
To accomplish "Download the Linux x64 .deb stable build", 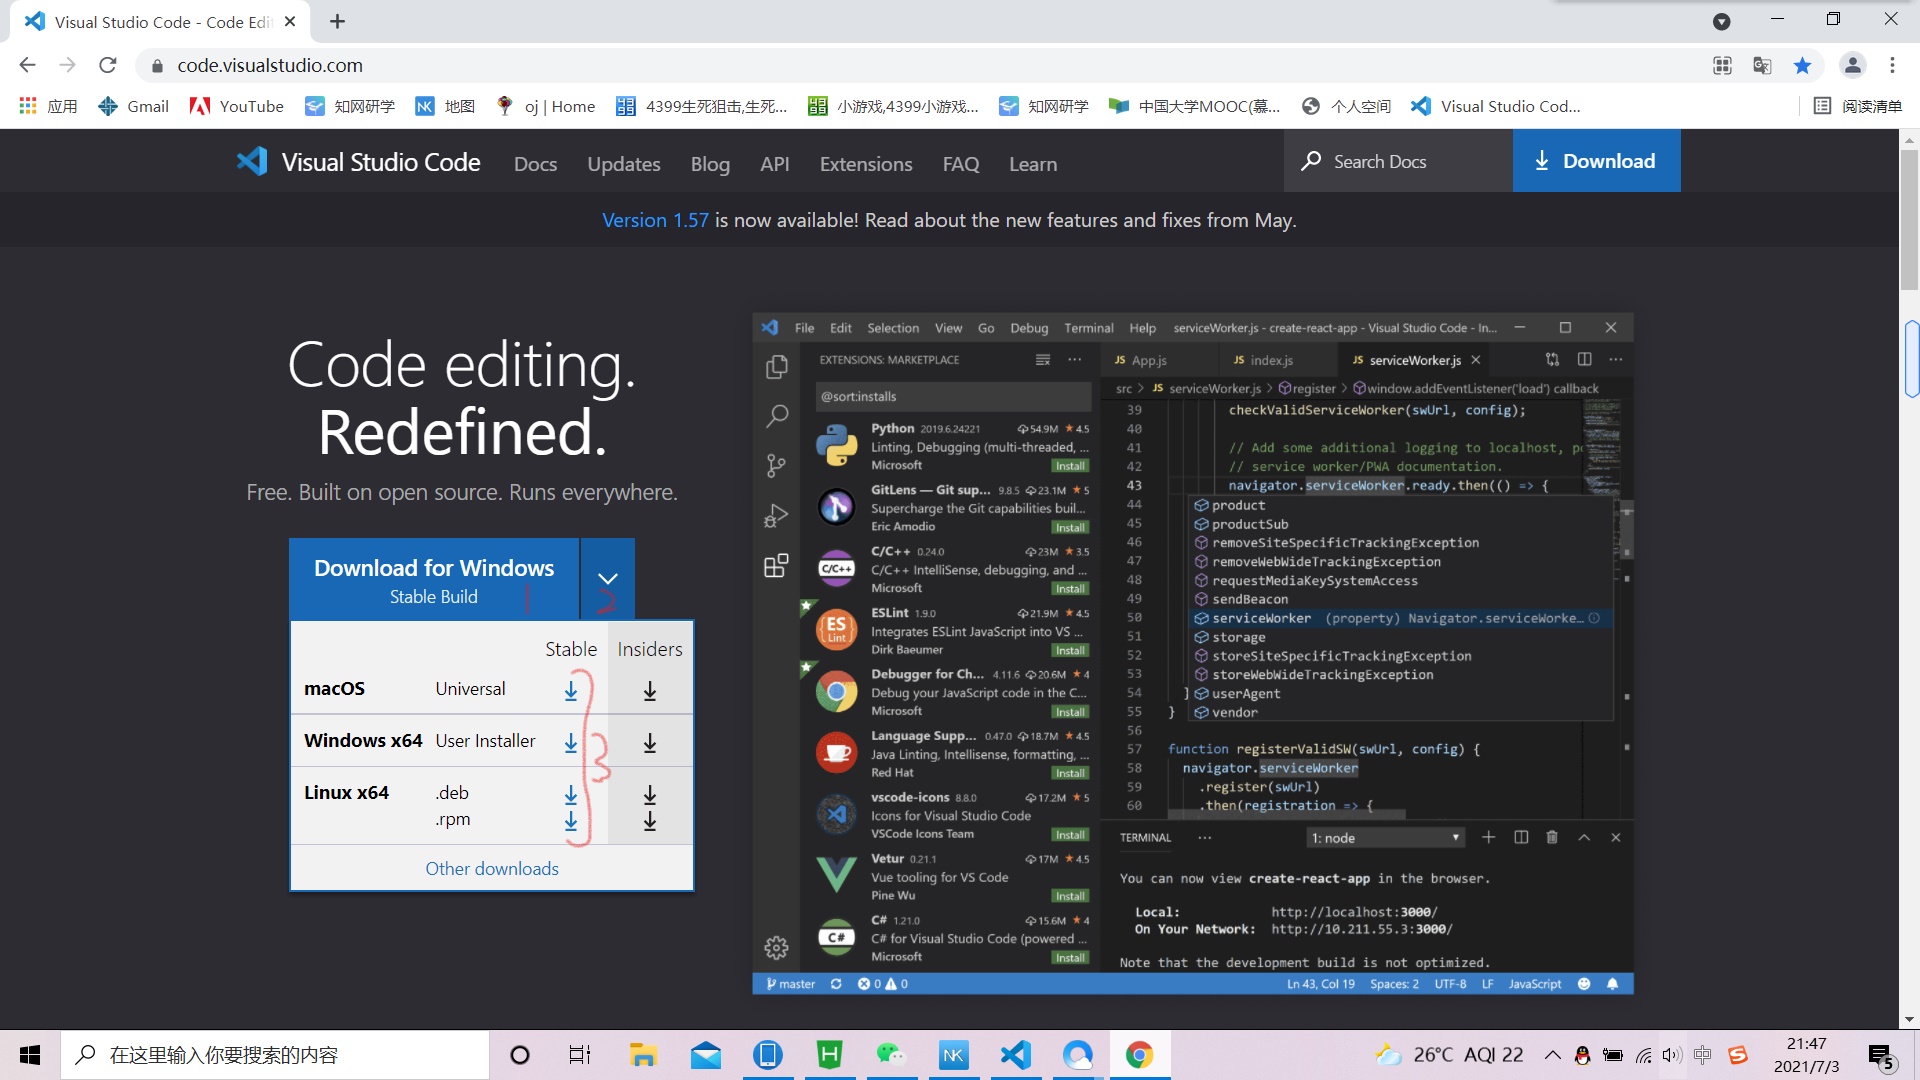I will (570, 794).
